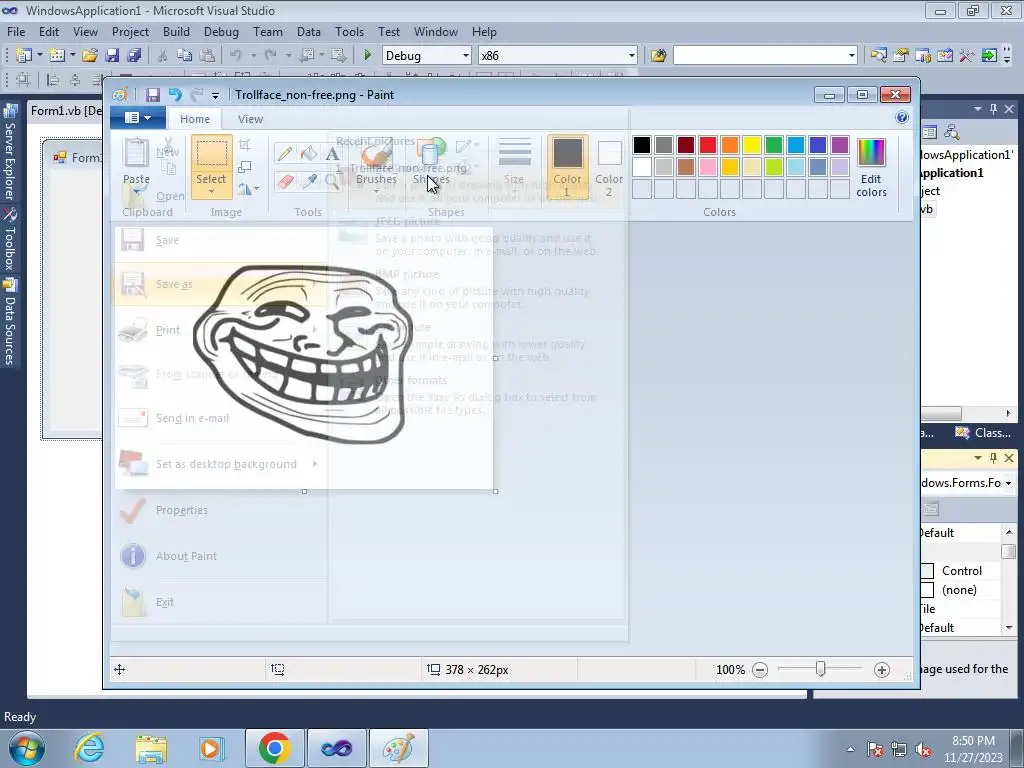Expand the Select tool dropdown arrow

212,192
